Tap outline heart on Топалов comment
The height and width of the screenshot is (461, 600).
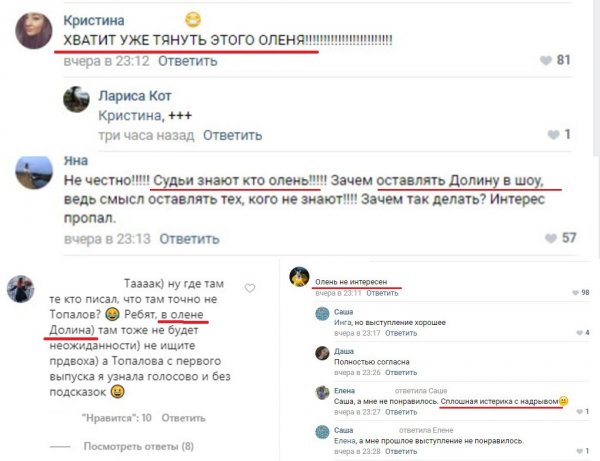point(250,288)
